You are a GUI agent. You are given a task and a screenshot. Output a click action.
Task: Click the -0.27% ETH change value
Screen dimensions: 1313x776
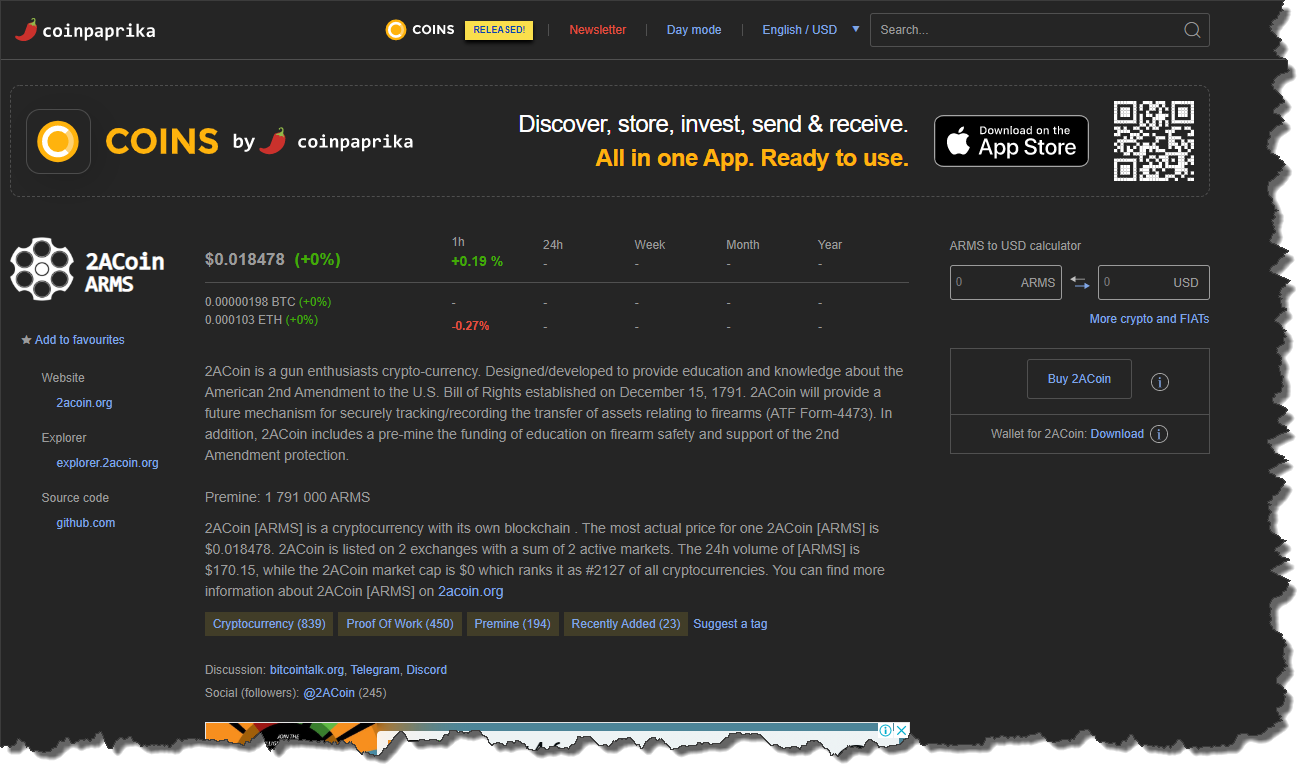(470, 326)
